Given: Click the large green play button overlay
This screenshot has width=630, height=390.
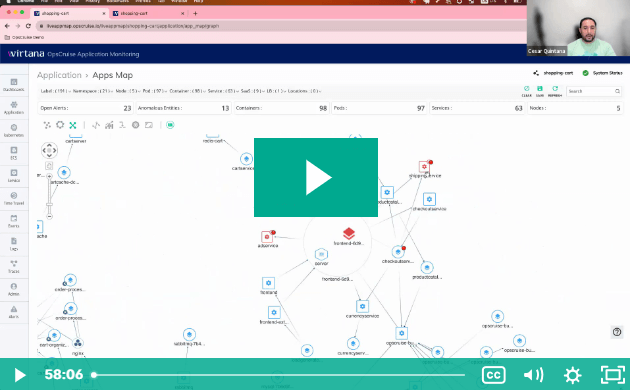Looking at the screenshot, I should pos(315,177).
